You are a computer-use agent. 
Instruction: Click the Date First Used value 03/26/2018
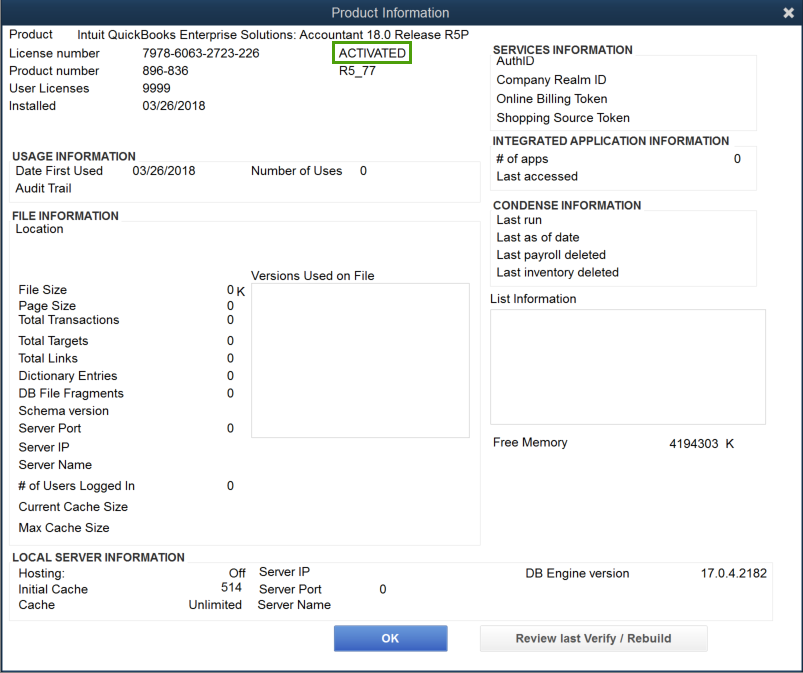[164, 171]
